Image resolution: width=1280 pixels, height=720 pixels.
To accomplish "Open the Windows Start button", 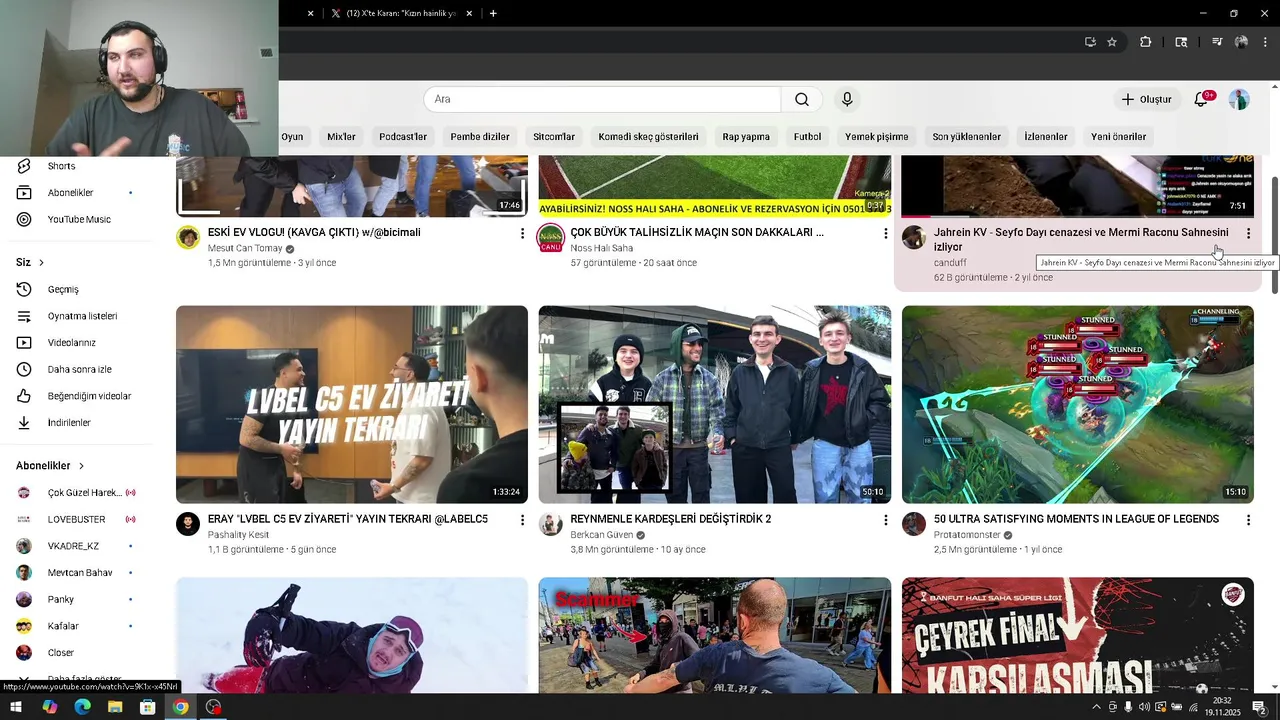I will coord(16,707).
